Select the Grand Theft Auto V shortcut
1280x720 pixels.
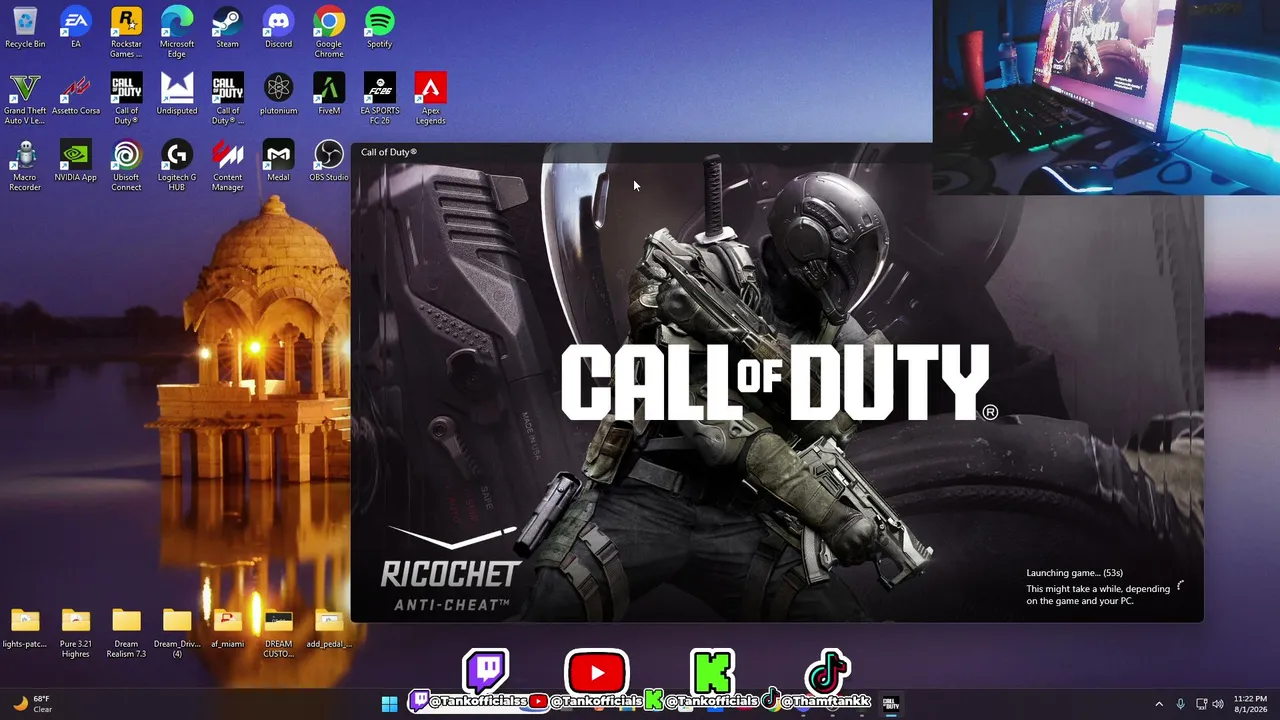pos(25,99)
